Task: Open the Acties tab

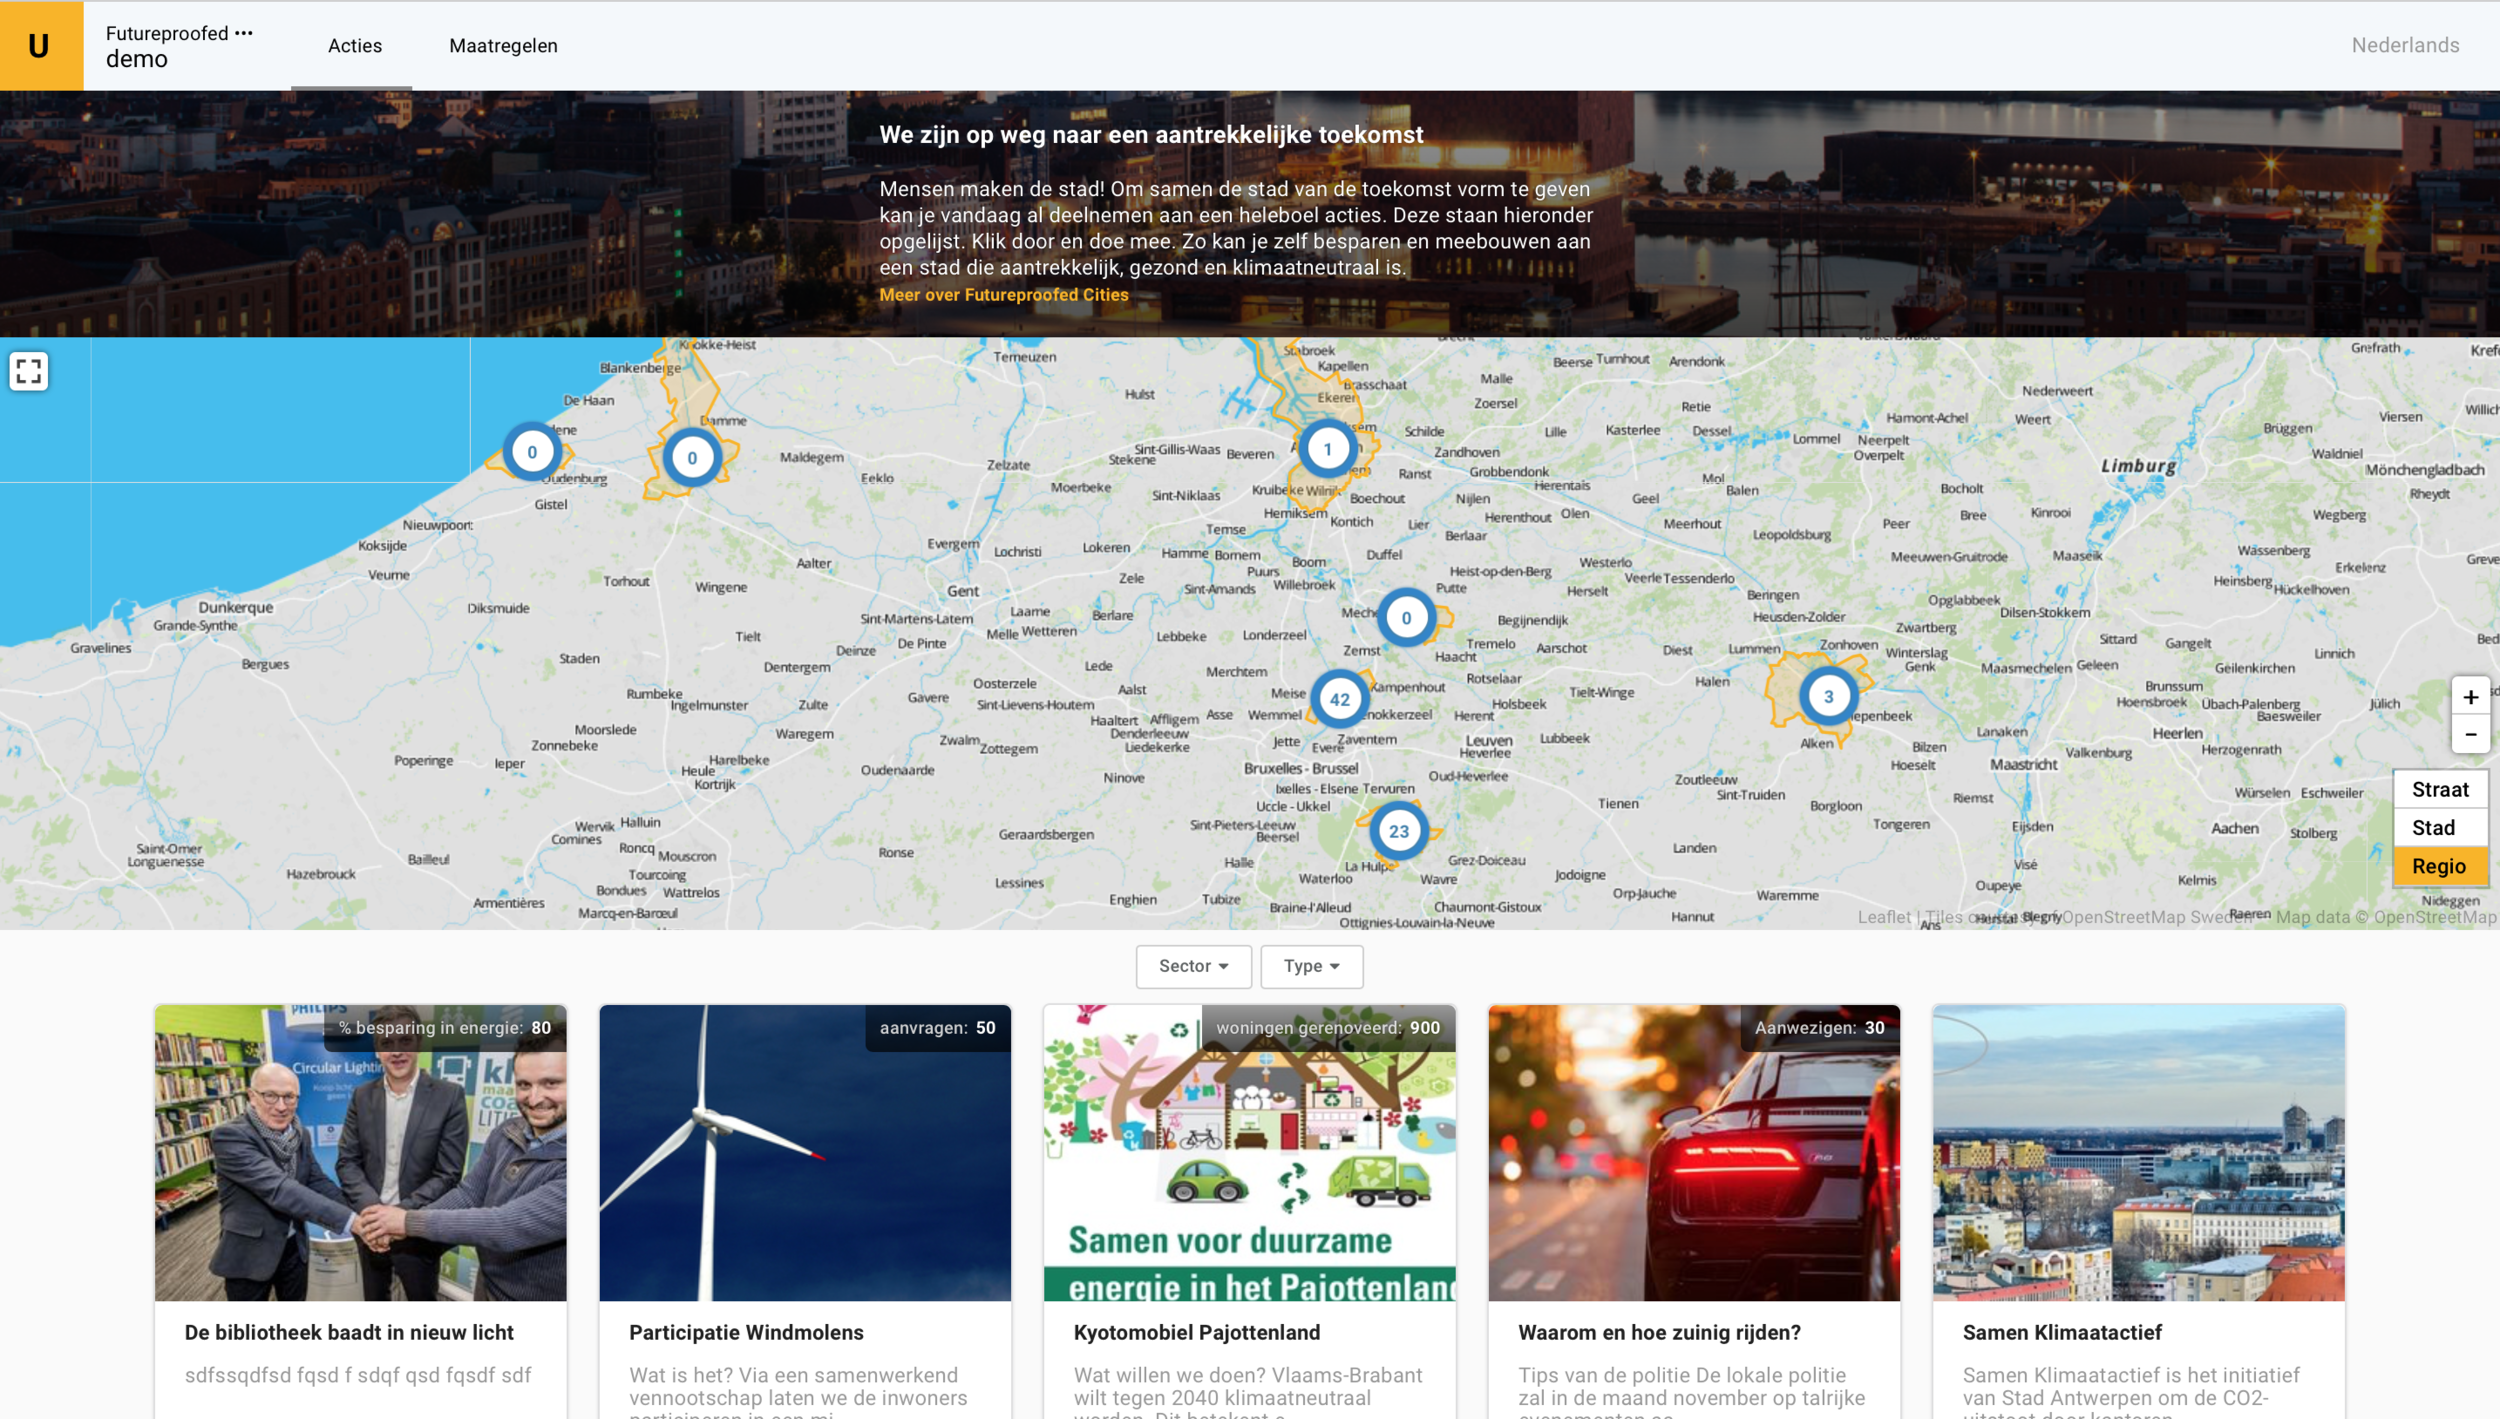Action: tap(354, 46)
